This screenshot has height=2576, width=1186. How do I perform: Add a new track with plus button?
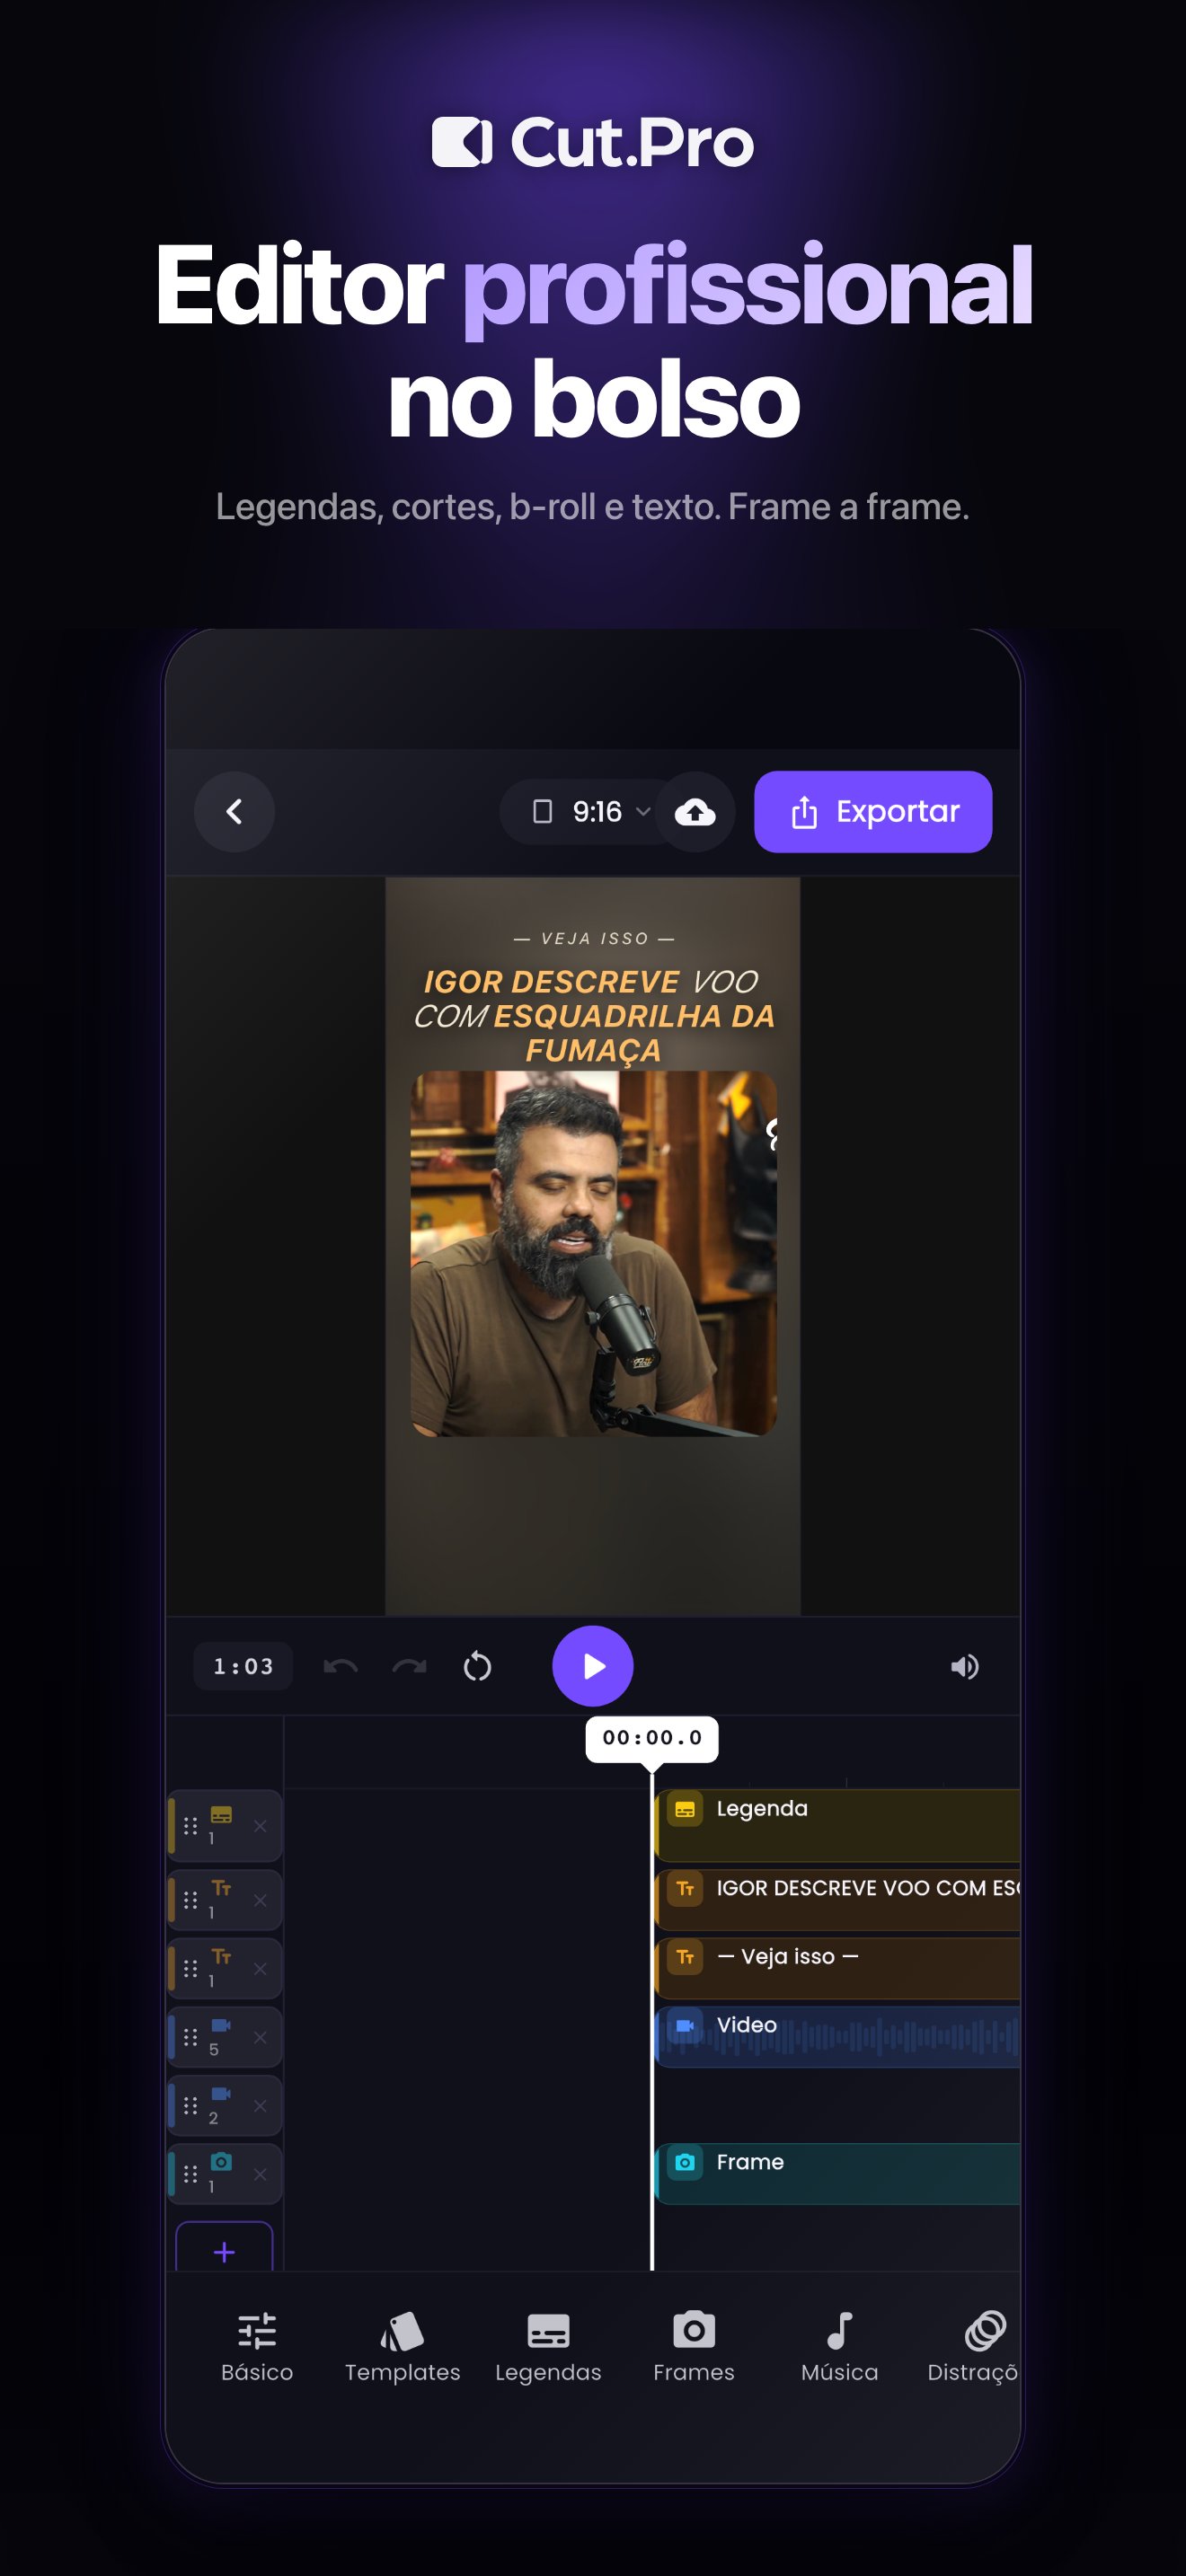(x=224, y=2248)
